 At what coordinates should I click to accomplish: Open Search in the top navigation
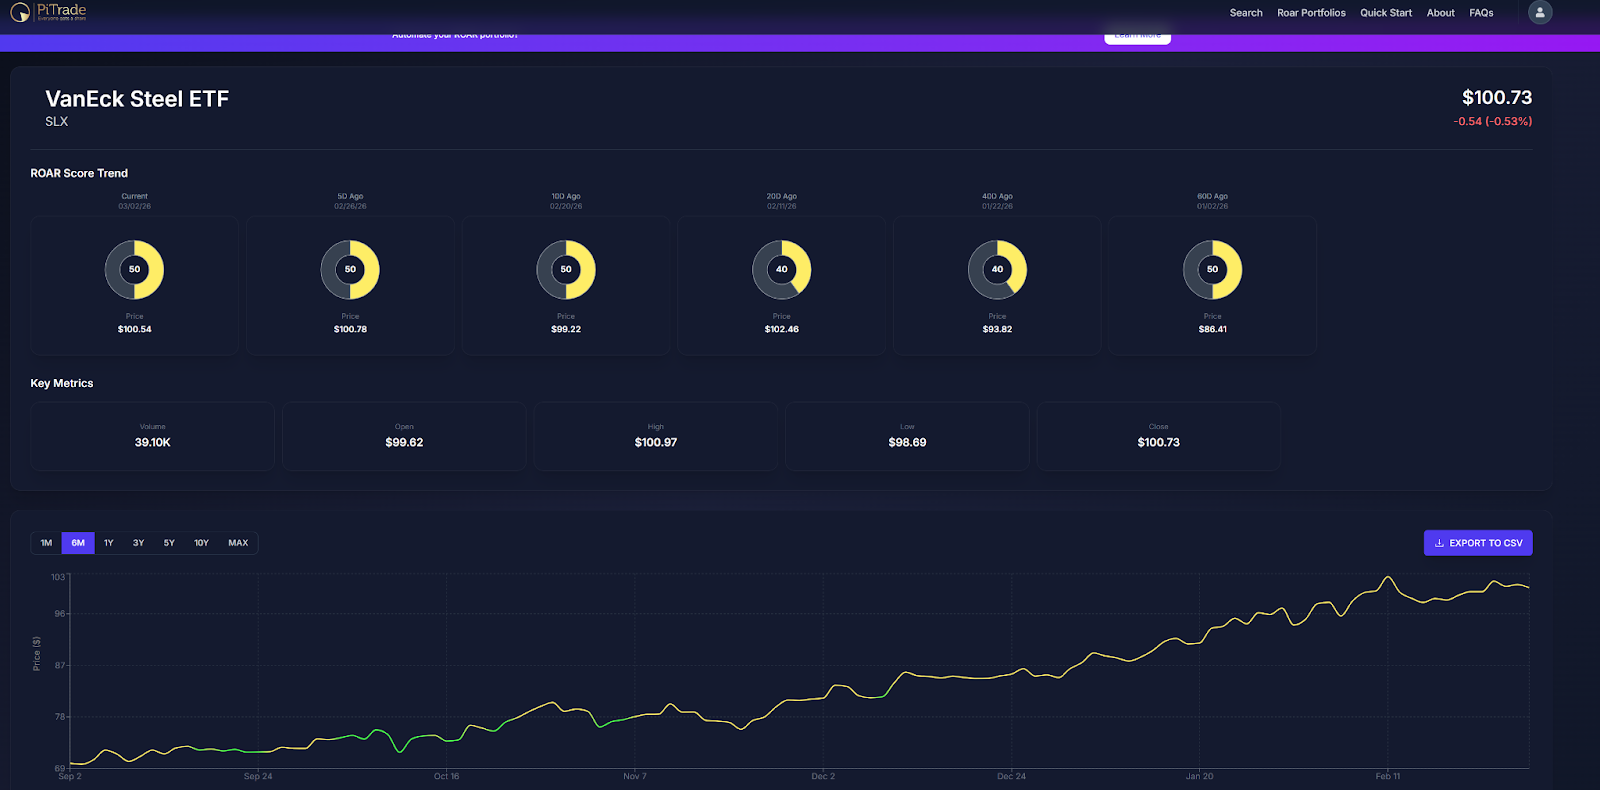(x=1246, y=13)
